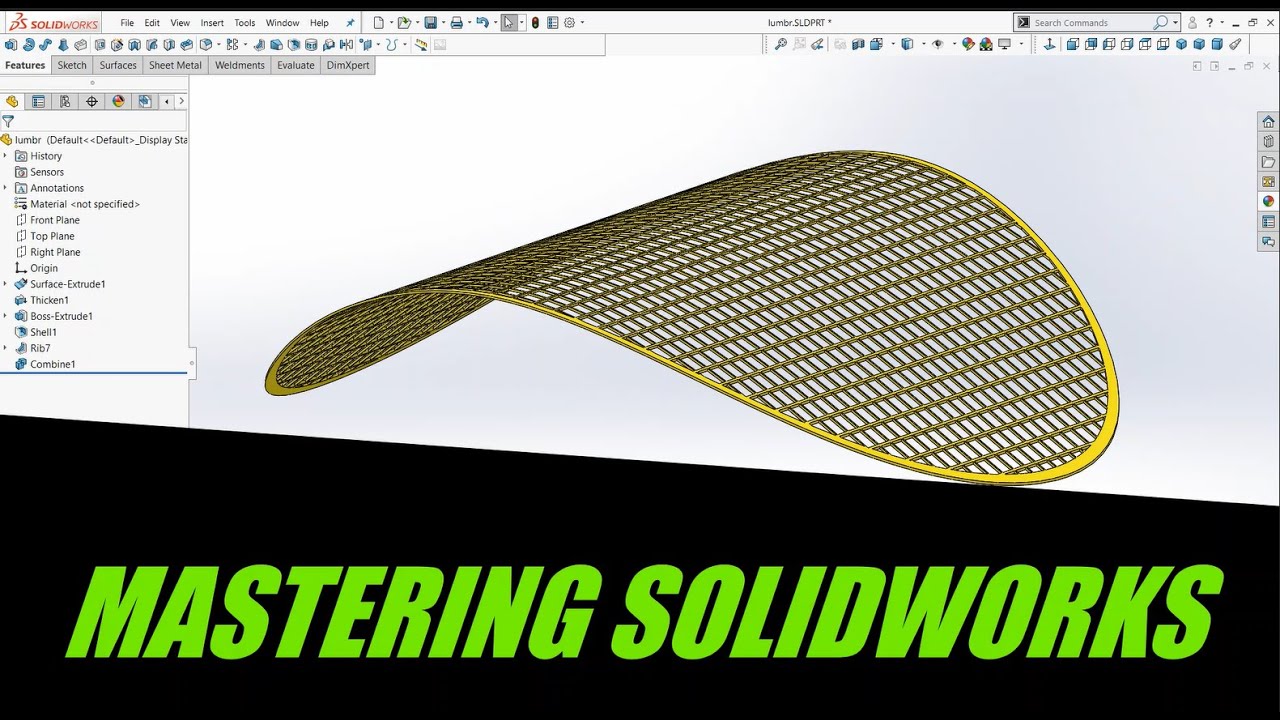
Task: Click the Edit Appearance color ball icon
Action: [x=968, y=44]
